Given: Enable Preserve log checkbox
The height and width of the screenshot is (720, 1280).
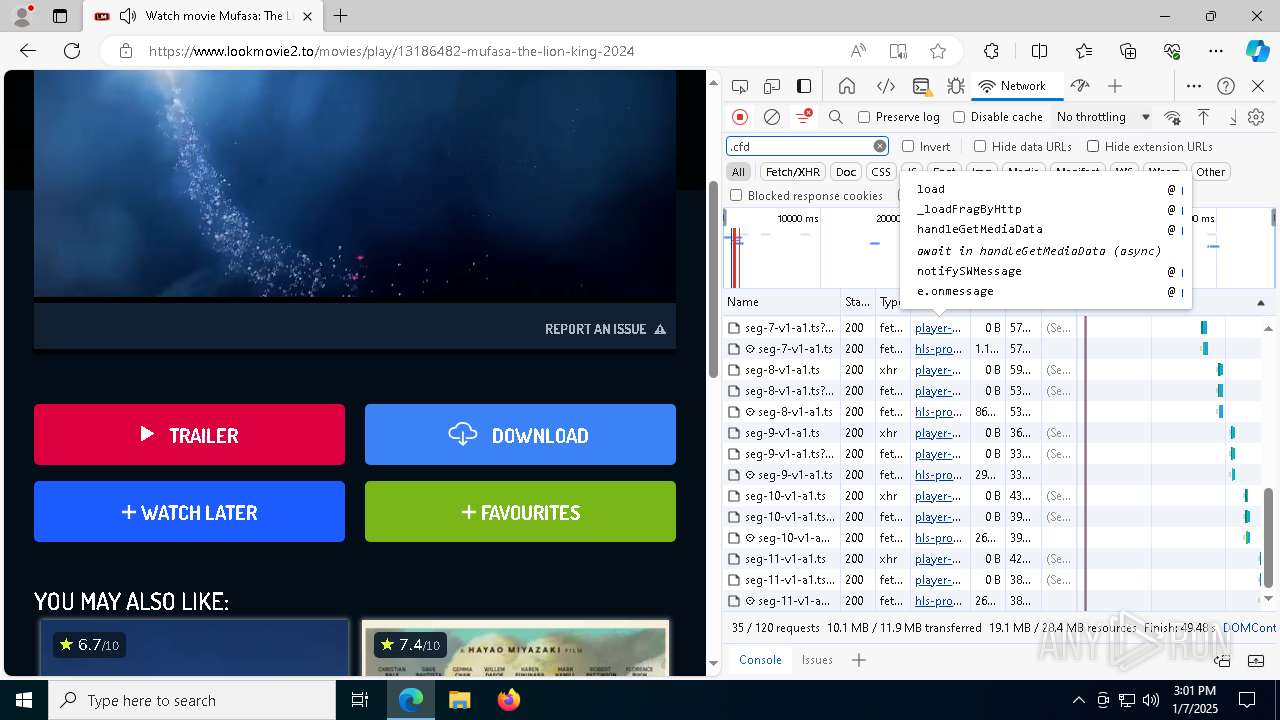Looking at the screenshot, I should (x=864, y=117).
